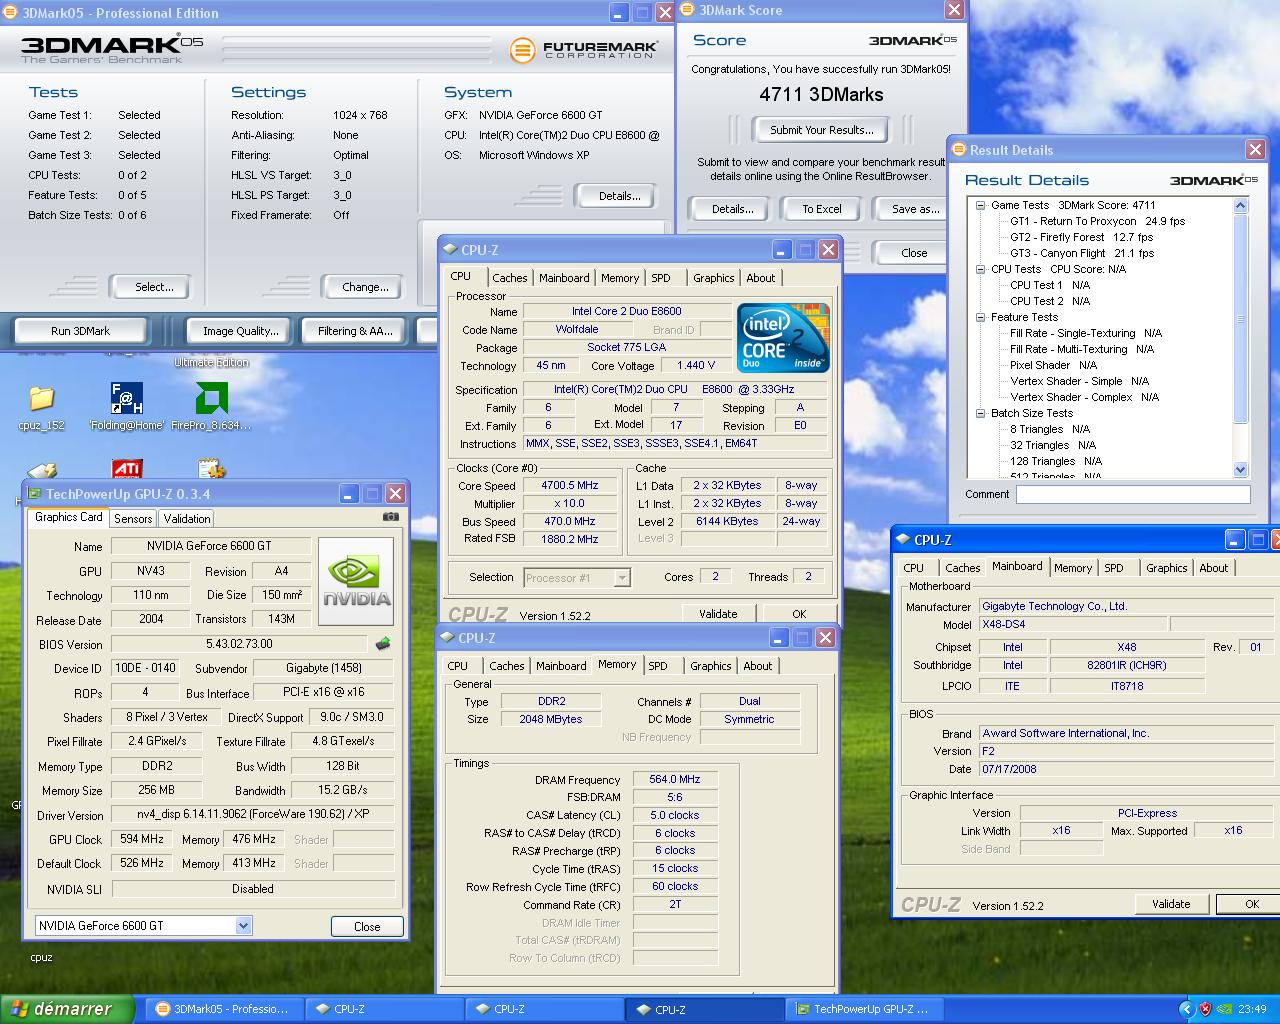The image size is (1280, 1024).
Task: Open the Processor #1 selection dropdown
Action: point(622,578)
